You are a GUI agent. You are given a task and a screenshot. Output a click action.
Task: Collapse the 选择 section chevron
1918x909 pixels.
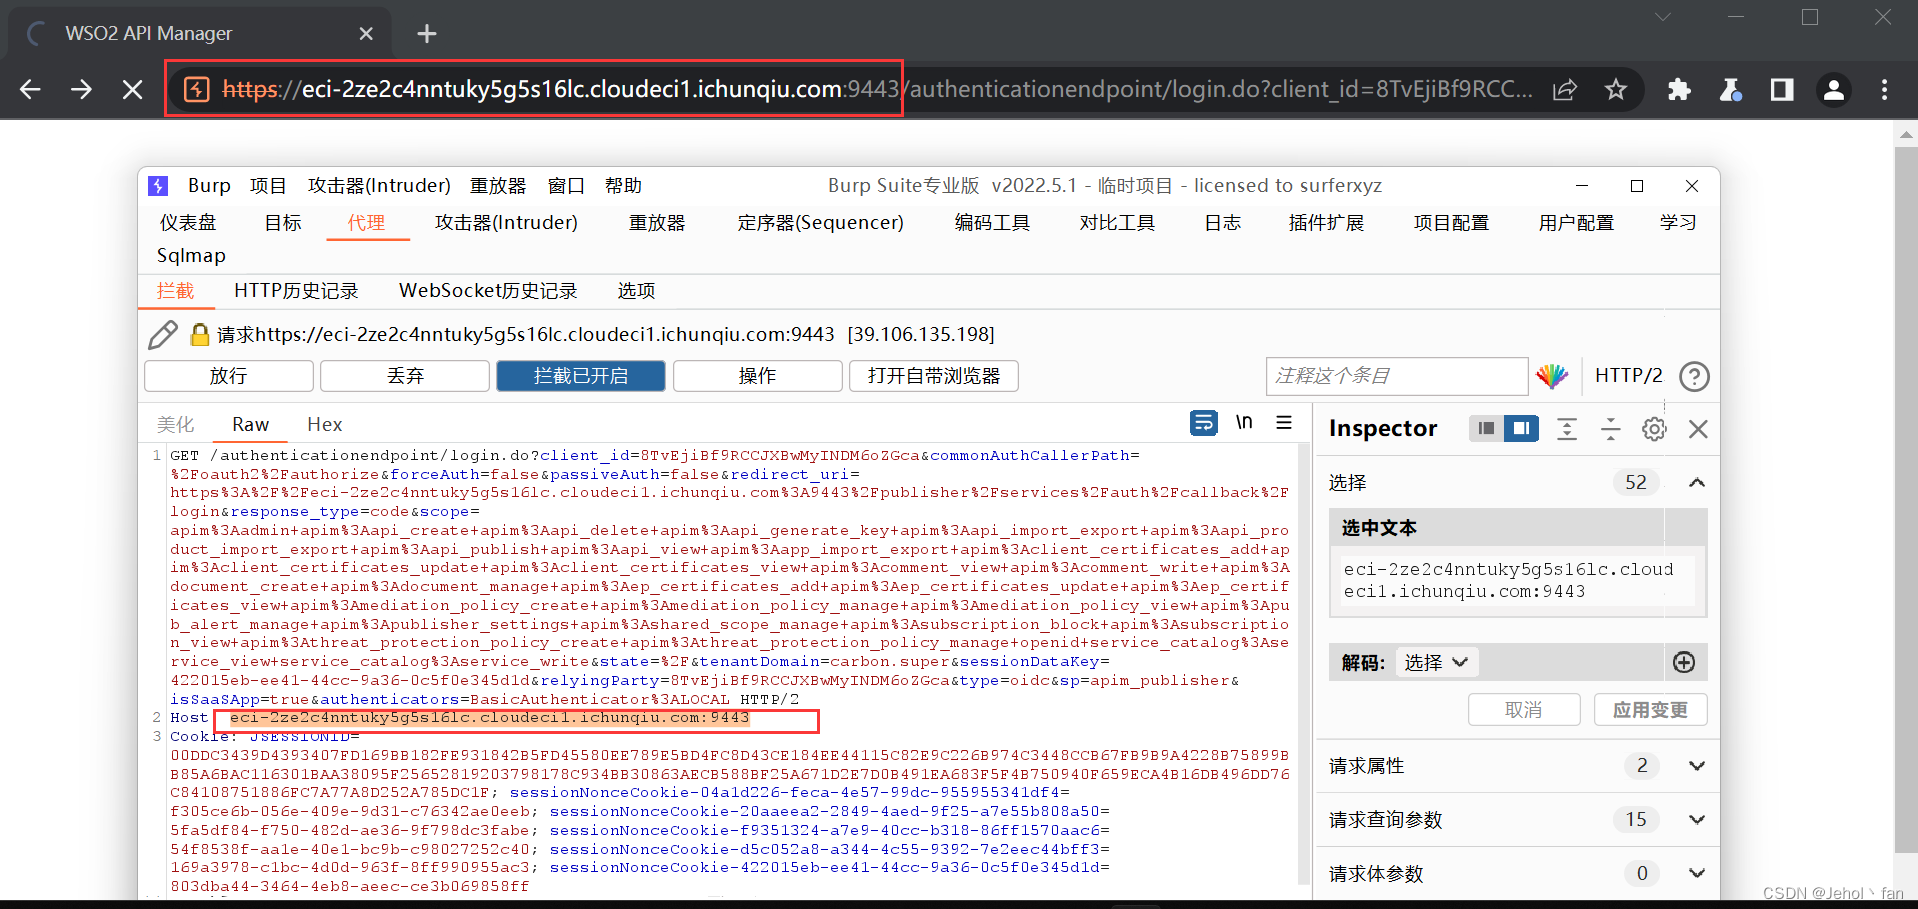[1697, 483]
